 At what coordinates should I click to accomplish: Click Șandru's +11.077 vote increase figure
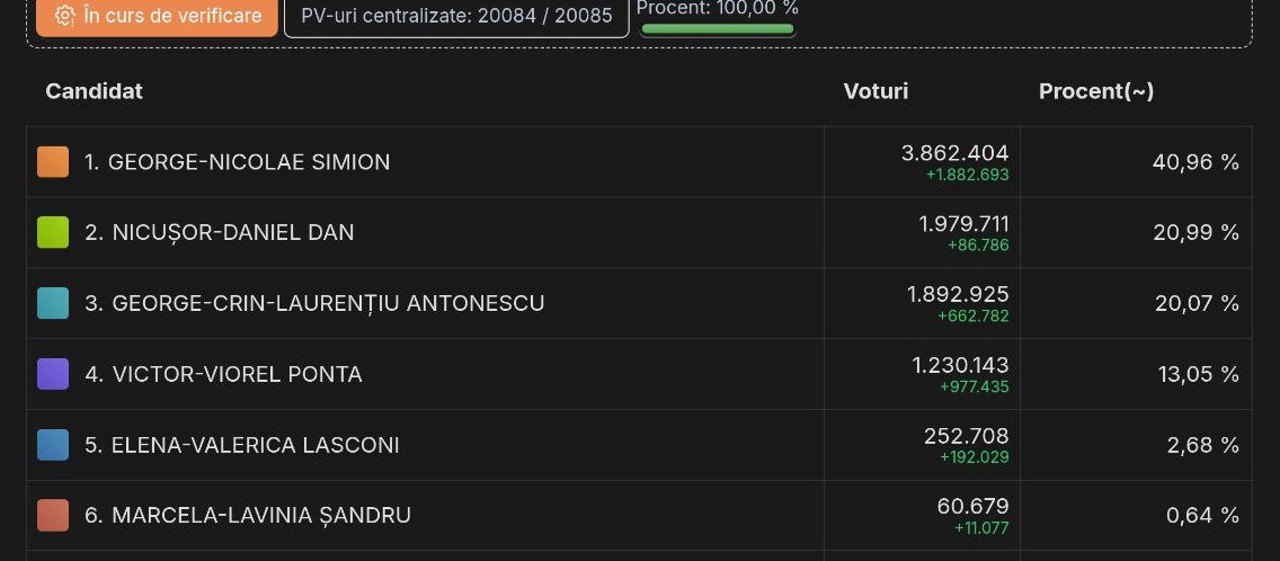pyautogui.click(x=981, y=528)
